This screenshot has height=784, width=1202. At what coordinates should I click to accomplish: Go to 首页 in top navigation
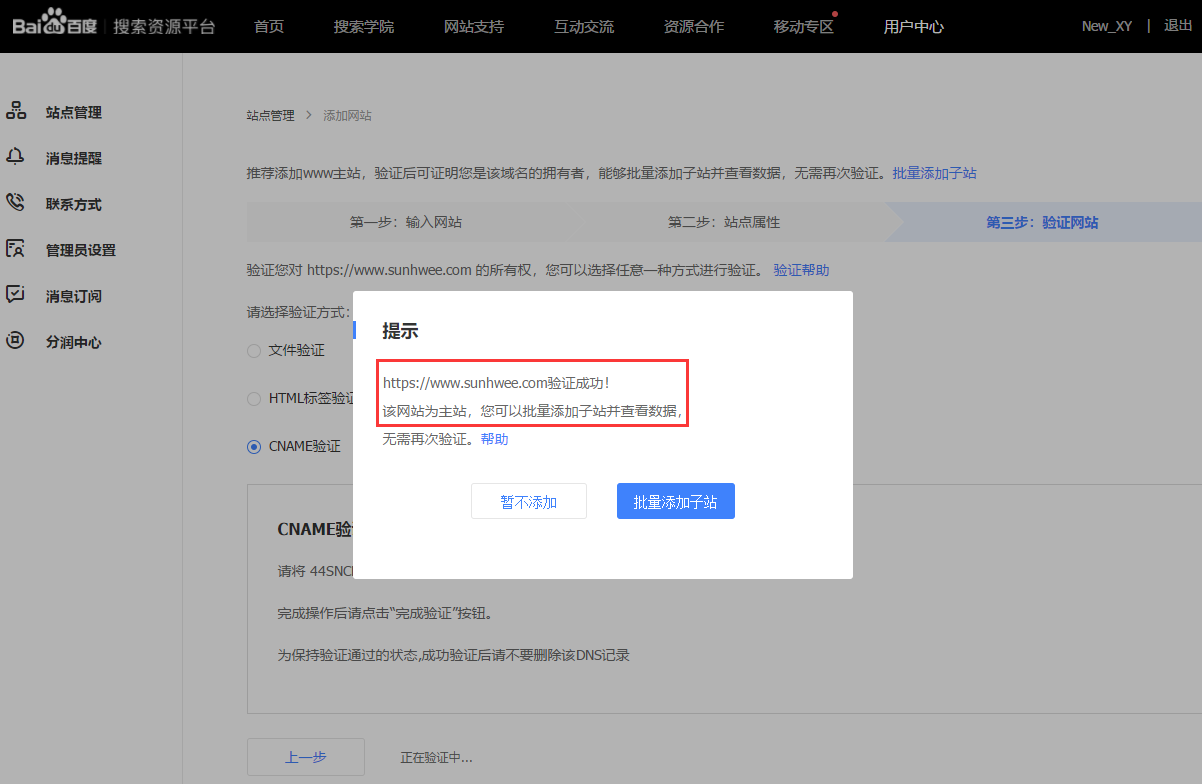tap(269, 27)
